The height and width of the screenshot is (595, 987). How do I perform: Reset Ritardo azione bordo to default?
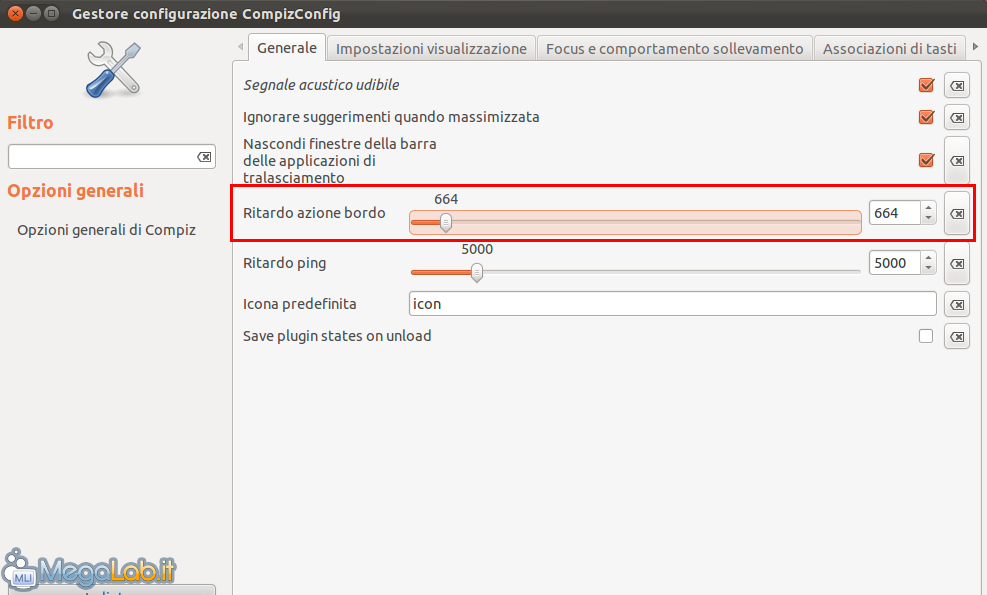[x=957, y=213]
